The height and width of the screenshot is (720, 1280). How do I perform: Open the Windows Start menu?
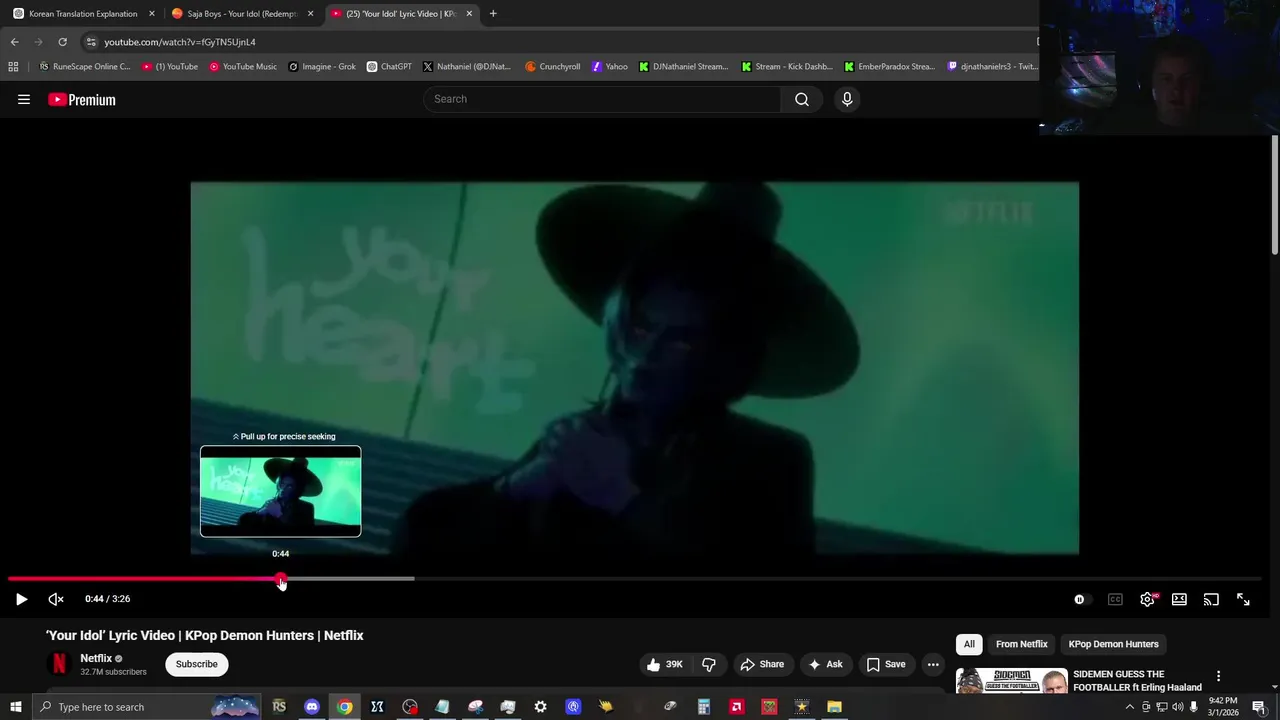(x=15, y=707)
